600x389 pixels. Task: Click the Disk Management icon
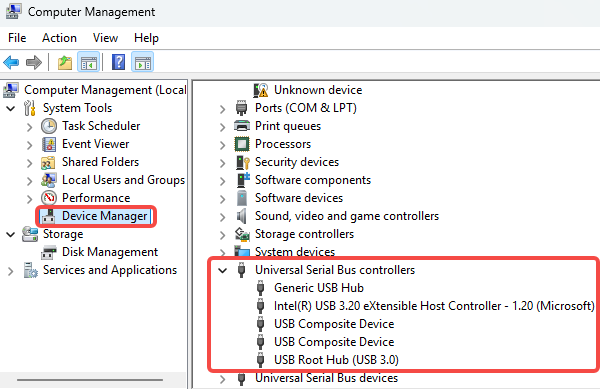click(49, 252)
